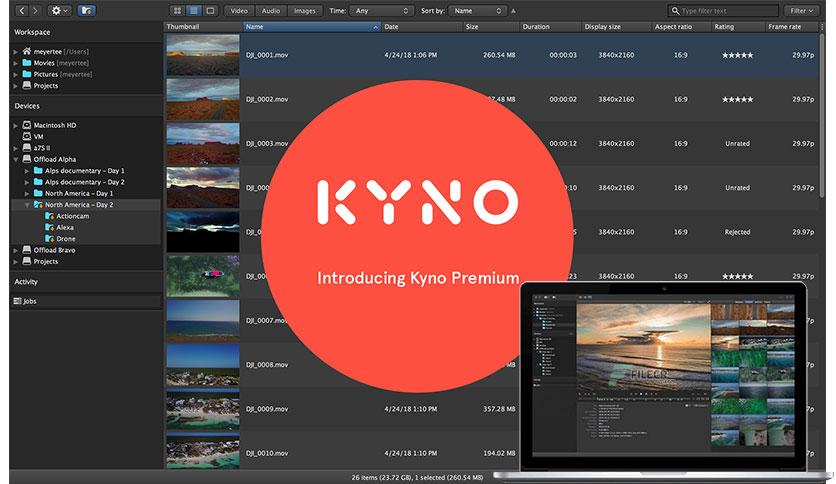Toggle the Audio media filter
The height and width of the screenshot is (484, 836).
tap(271, 11)
